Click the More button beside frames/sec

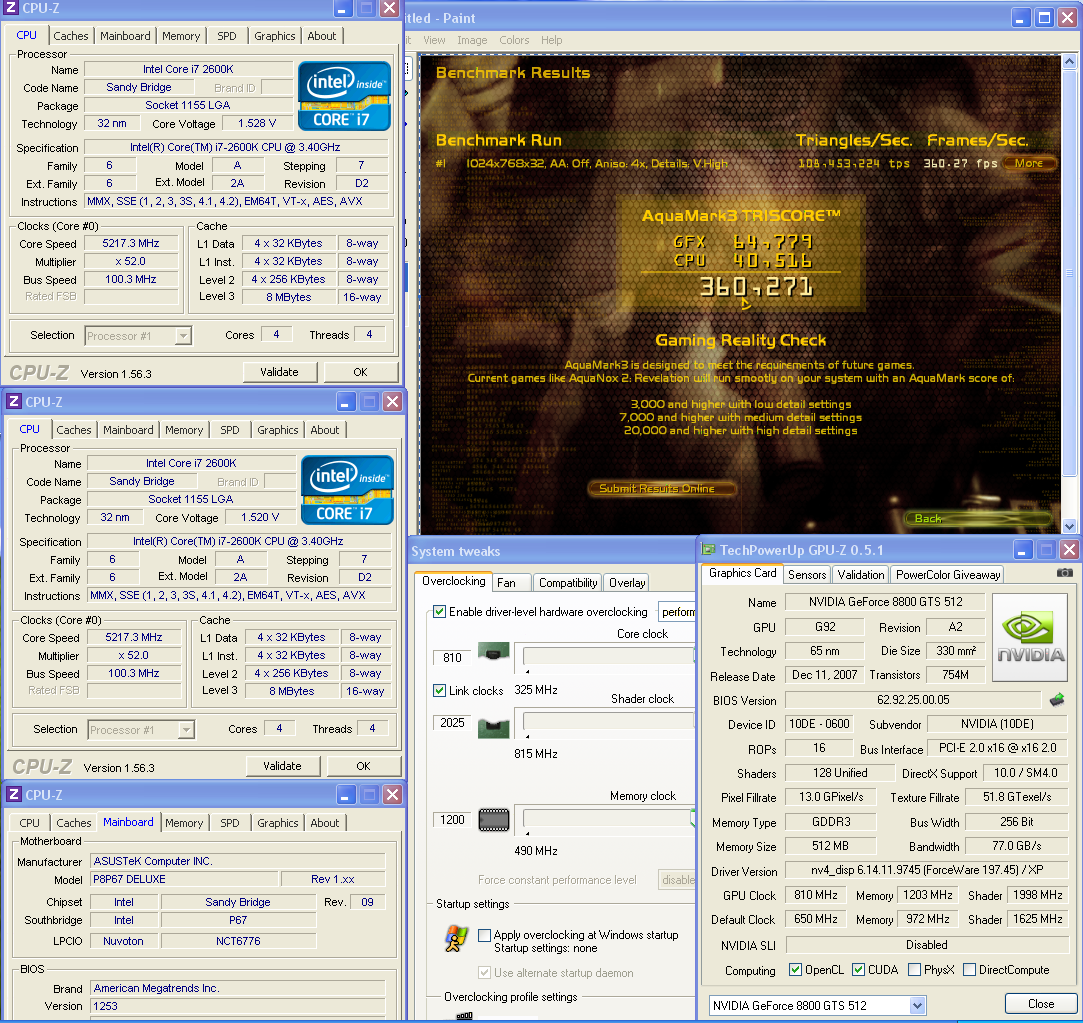1029,163
